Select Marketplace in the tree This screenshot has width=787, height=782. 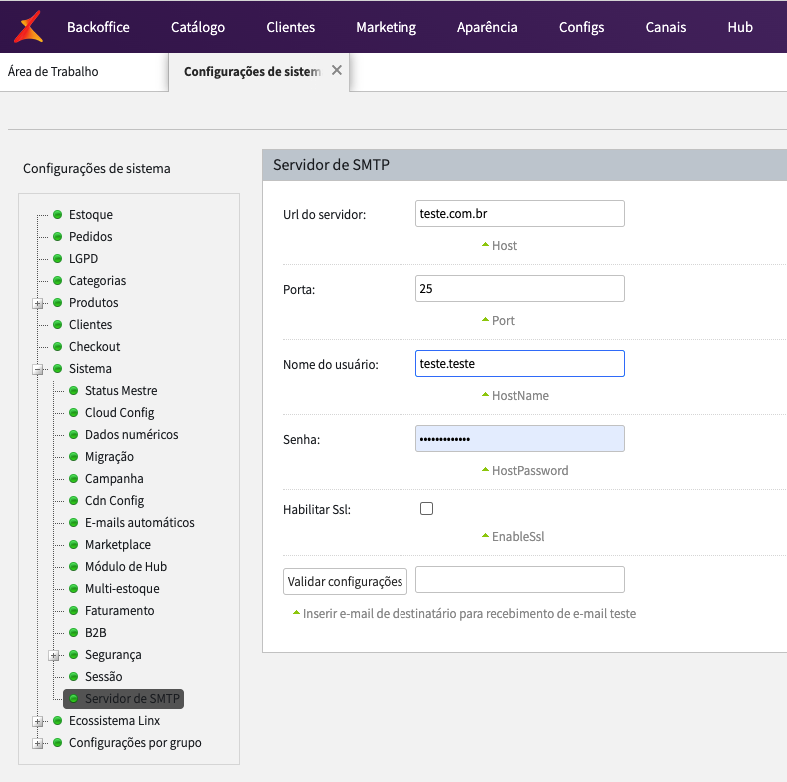117,545
